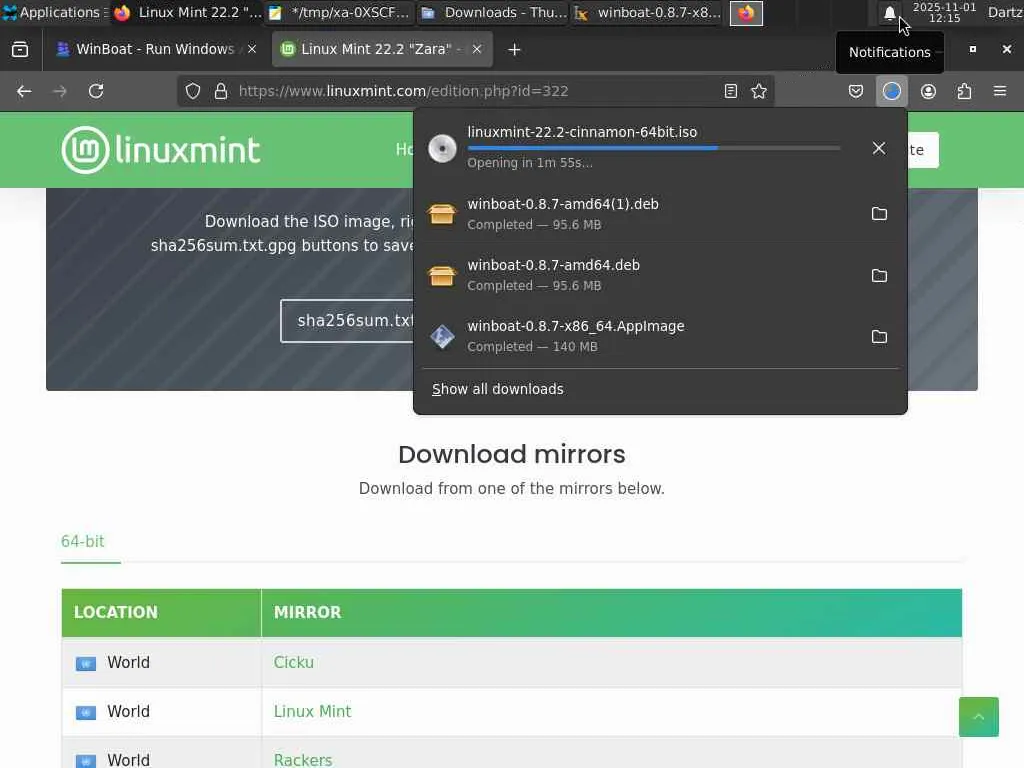Screen dimensions: 1024x768
Task: Open the Applications menu
Action: point(54,12)
